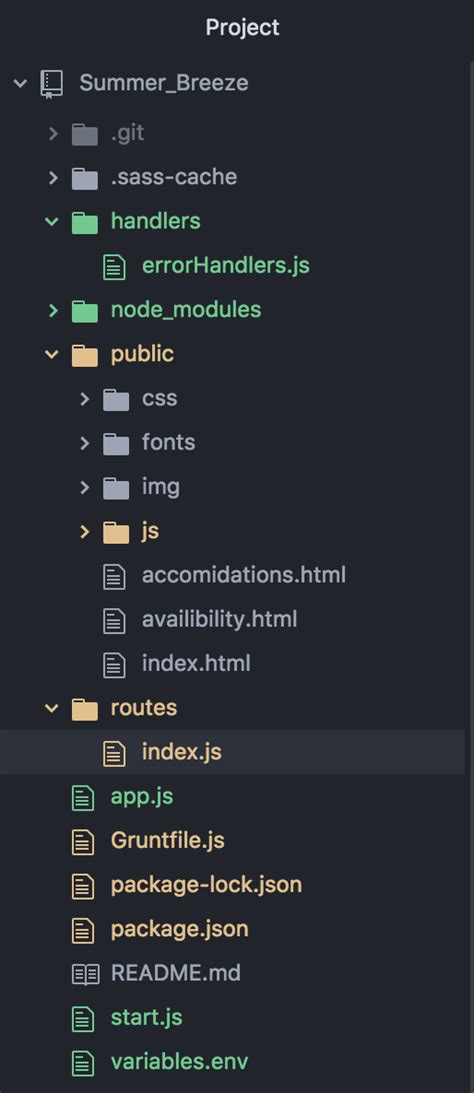The height and width of the screenshot is (1093, 474).
Task: Expand the node_modules folder chevron
Action: pyautogui.click(x=53, y=310)
